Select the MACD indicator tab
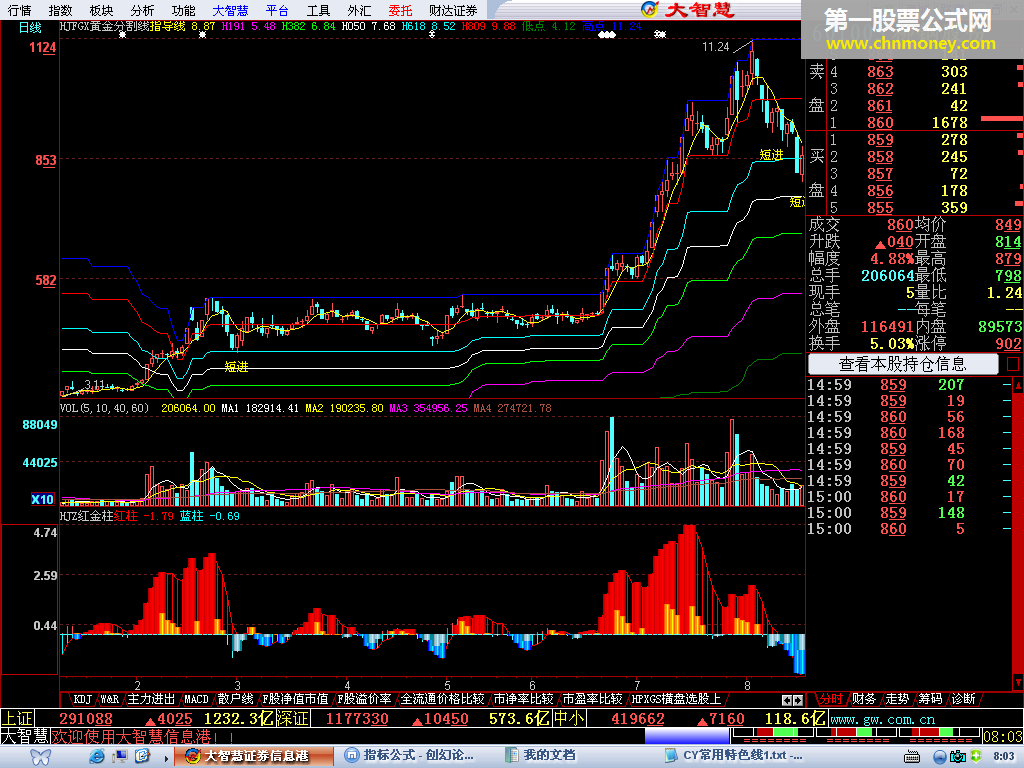 196,699
